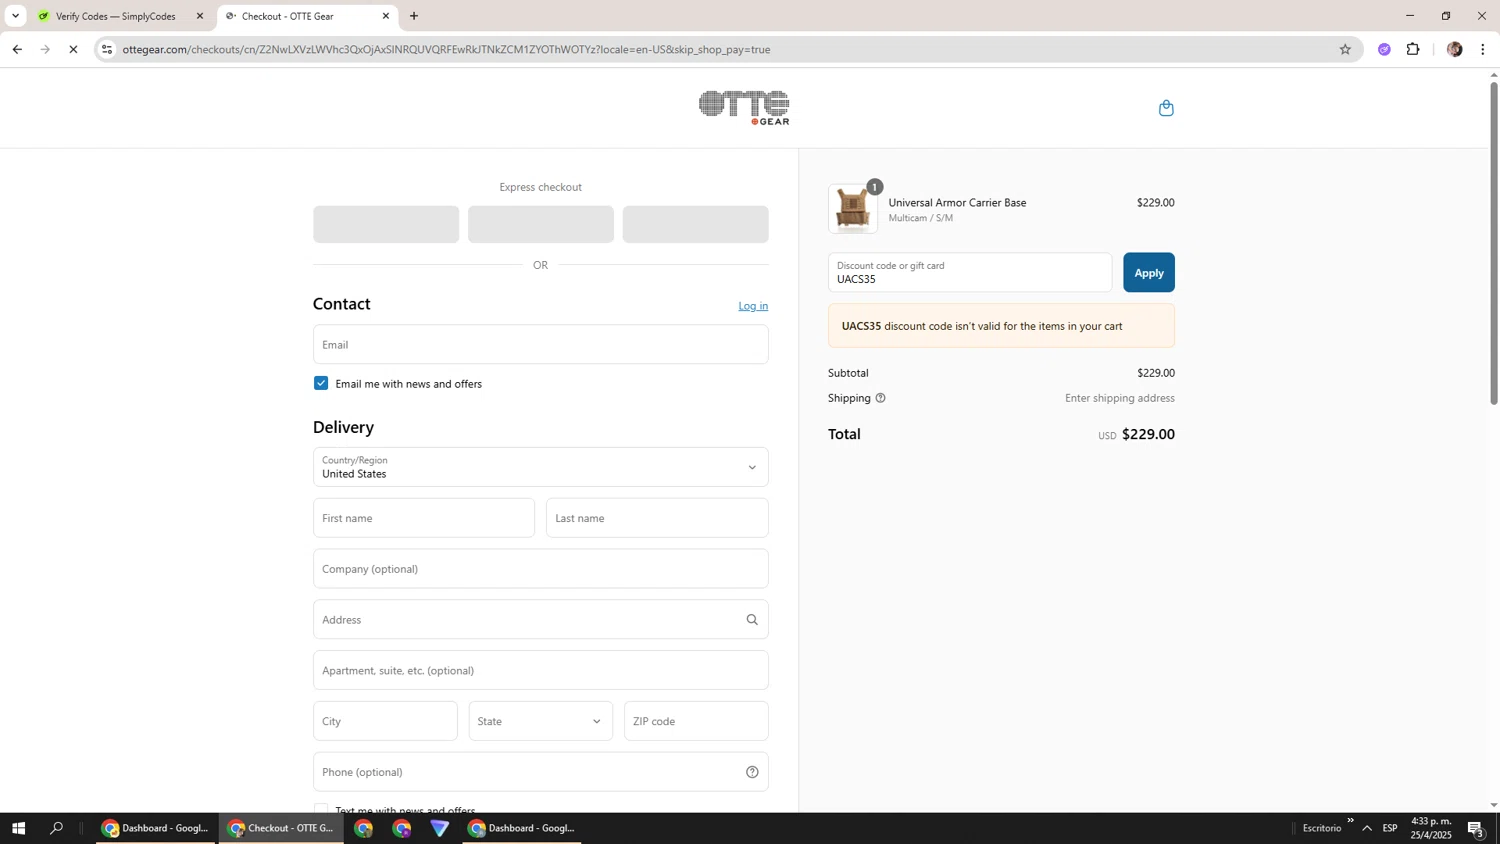1500x844 pixels.
Task: Open the last Dashboard - Google taskbar window
Action: [522, 828]
